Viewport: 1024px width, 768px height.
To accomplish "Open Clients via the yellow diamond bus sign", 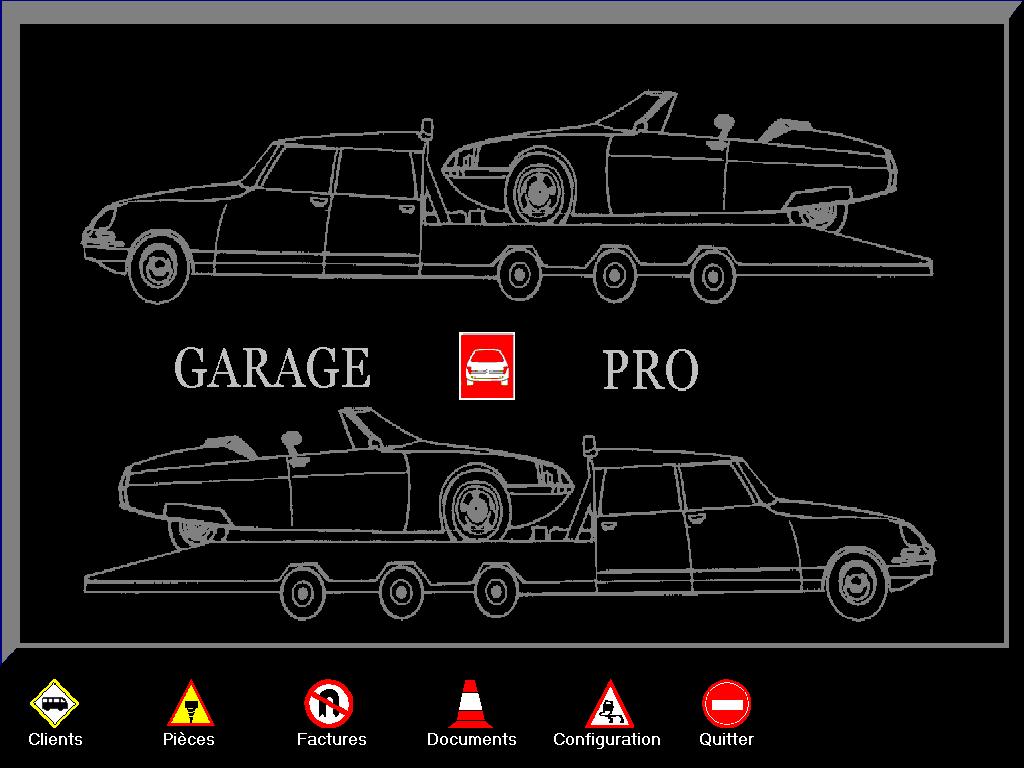I will point(55,703).
